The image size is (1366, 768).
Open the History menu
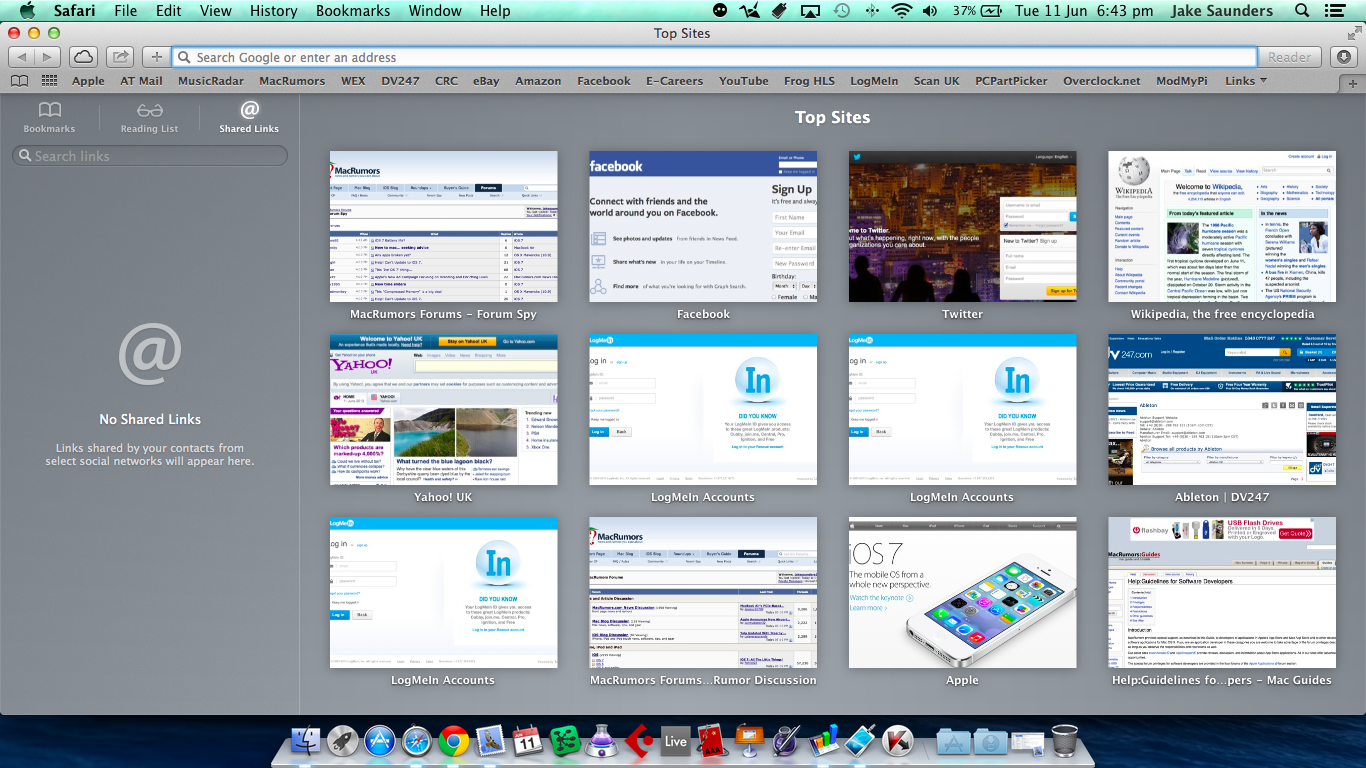click(273, 11)
